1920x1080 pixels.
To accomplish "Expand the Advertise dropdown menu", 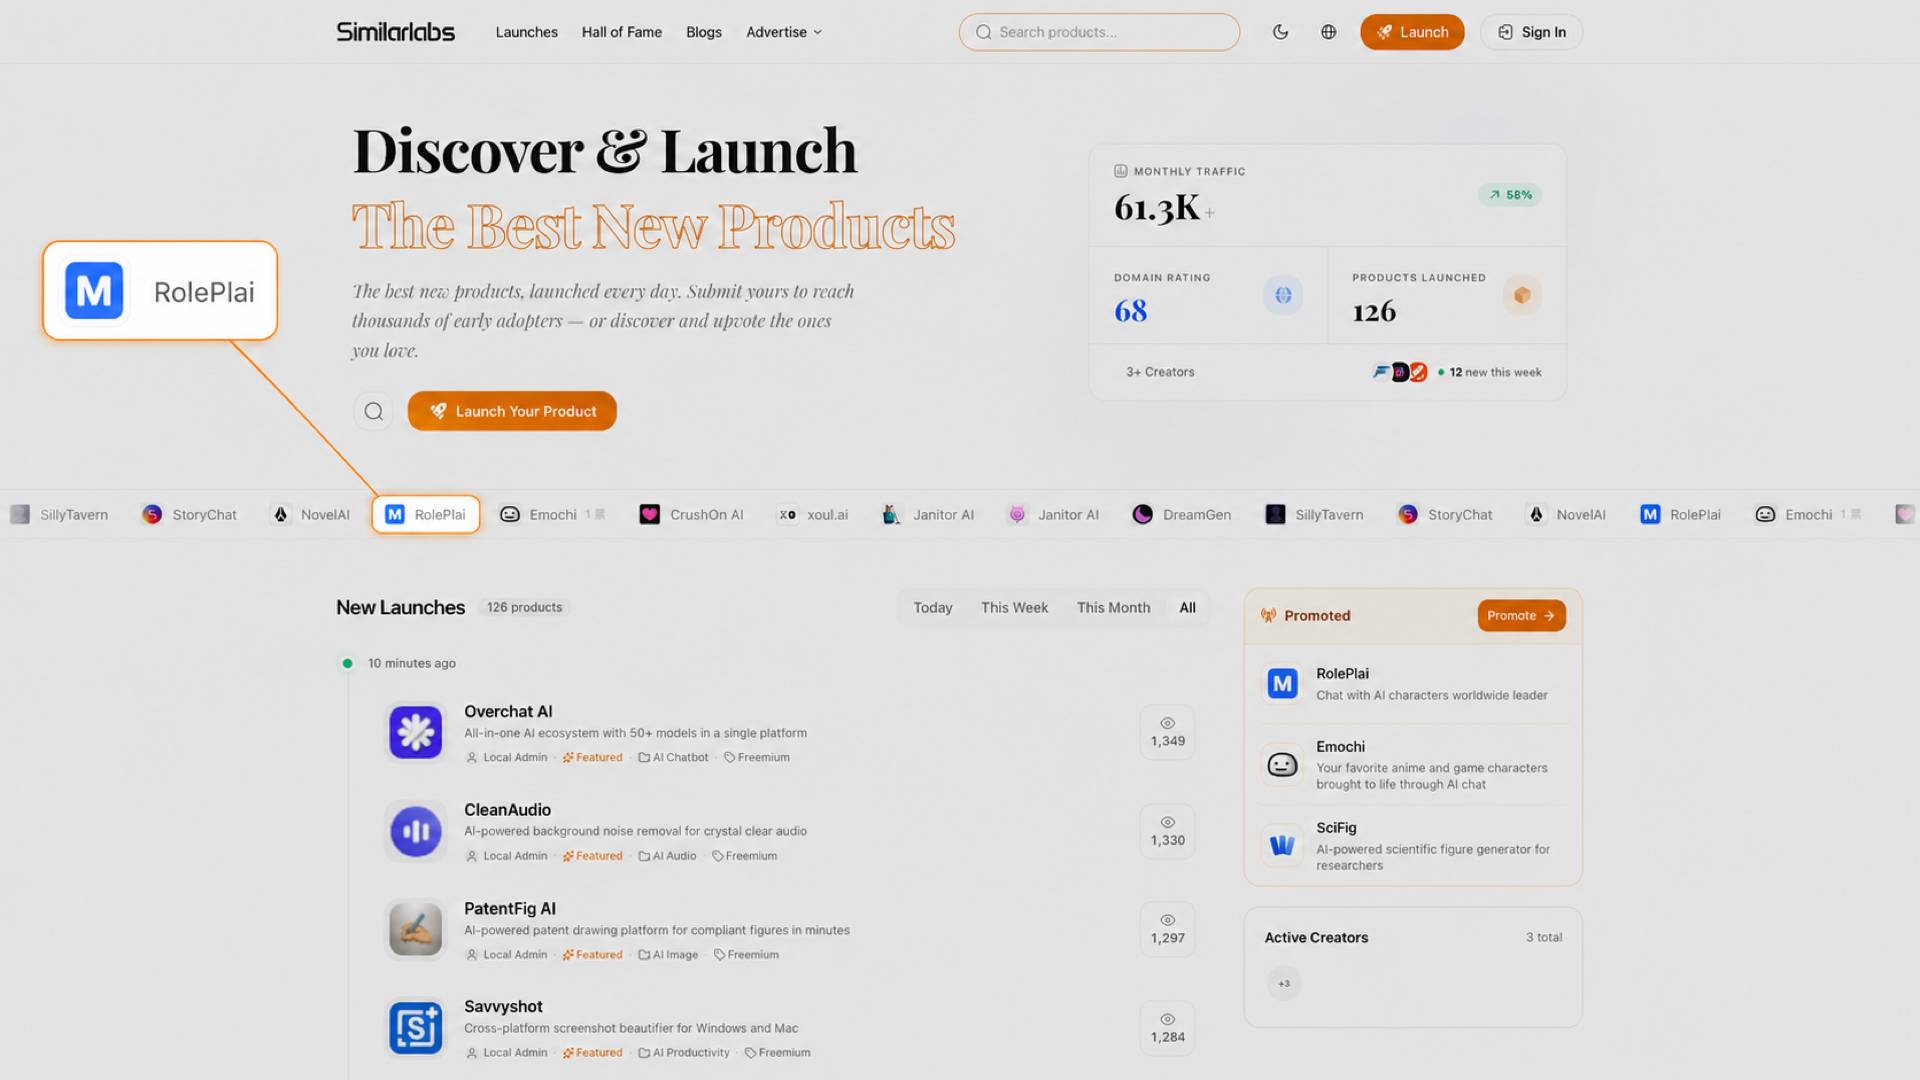I will pos(784,32).
